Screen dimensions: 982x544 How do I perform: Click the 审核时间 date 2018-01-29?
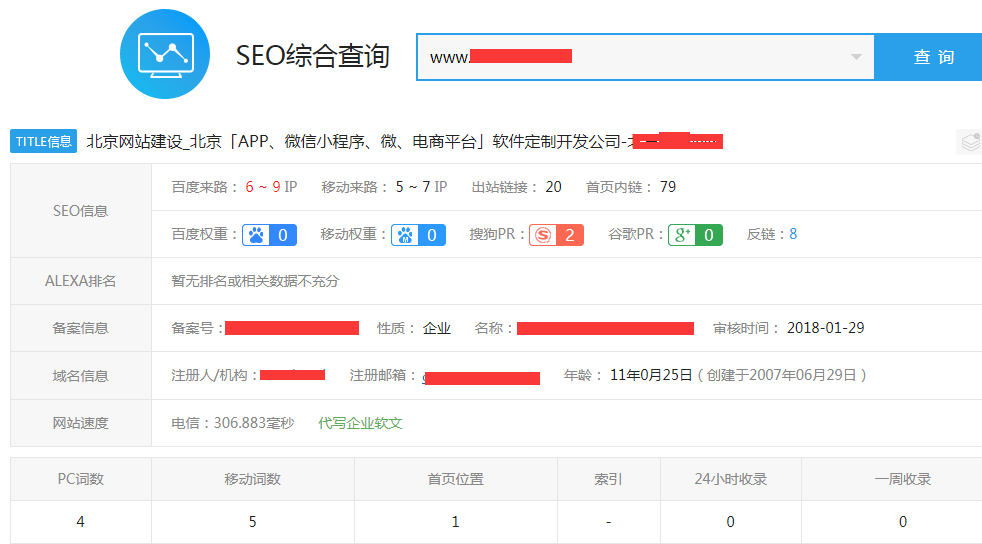tap(825, 328)
